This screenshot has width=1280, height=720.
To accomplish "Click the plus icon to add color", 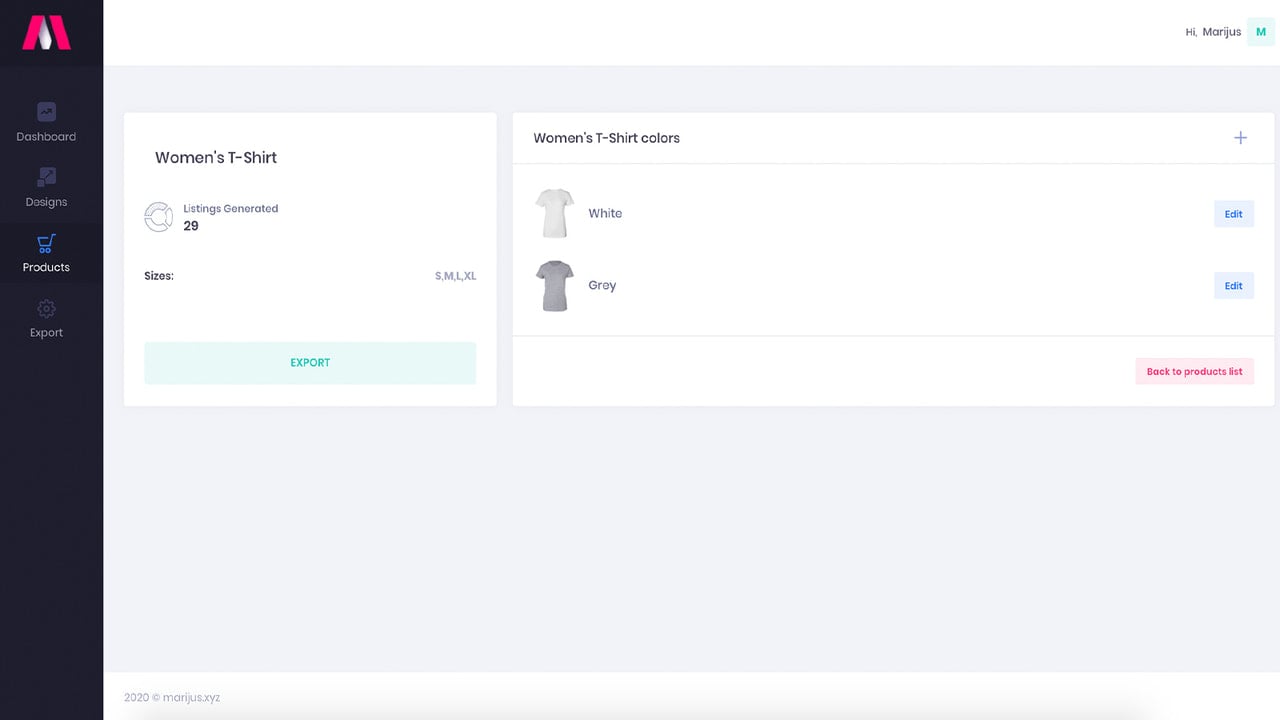I will tap(1240, 138).
